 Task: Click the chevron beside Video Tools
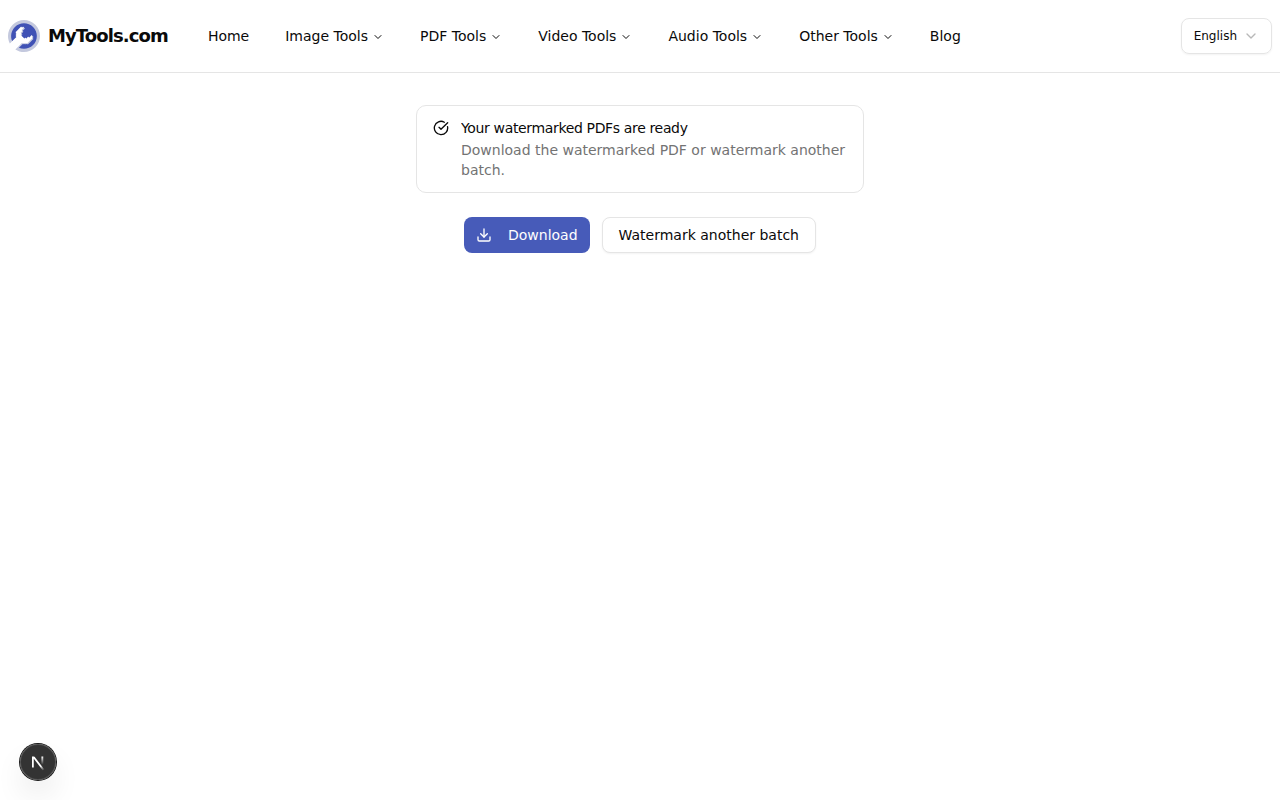coord(626,37)
